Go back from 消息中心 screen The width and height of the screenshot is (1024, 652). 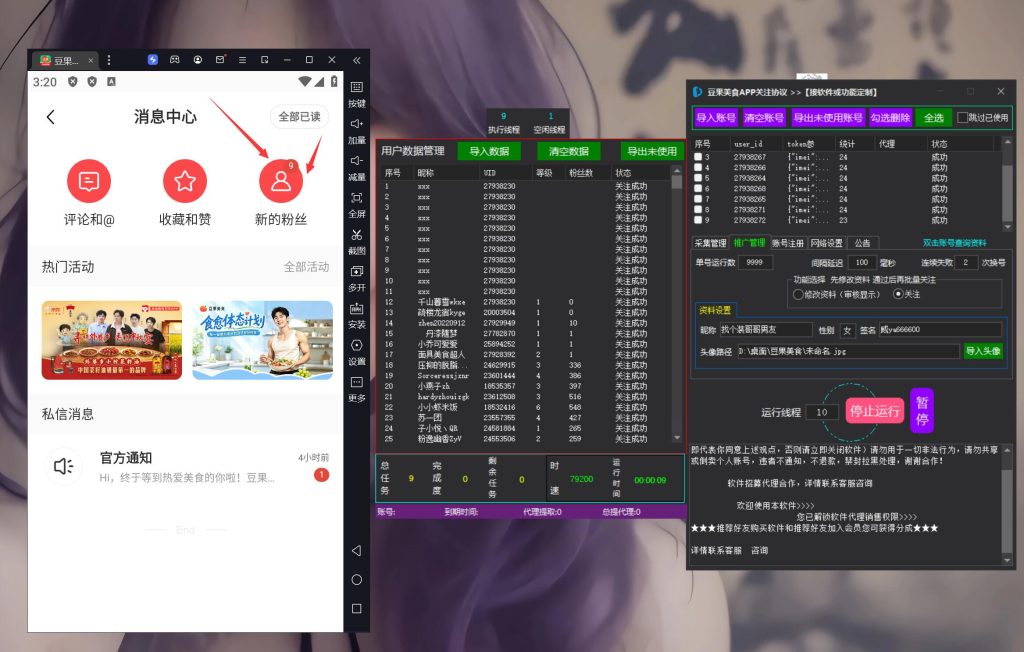click(x=51, y=117)
